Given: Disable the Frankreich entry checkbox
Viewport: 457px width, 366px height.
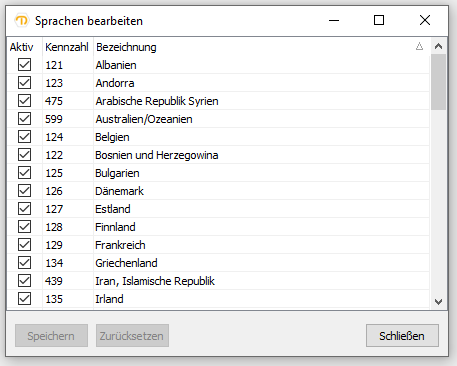Looking at the screenshot, I should [x=24, y=245].
